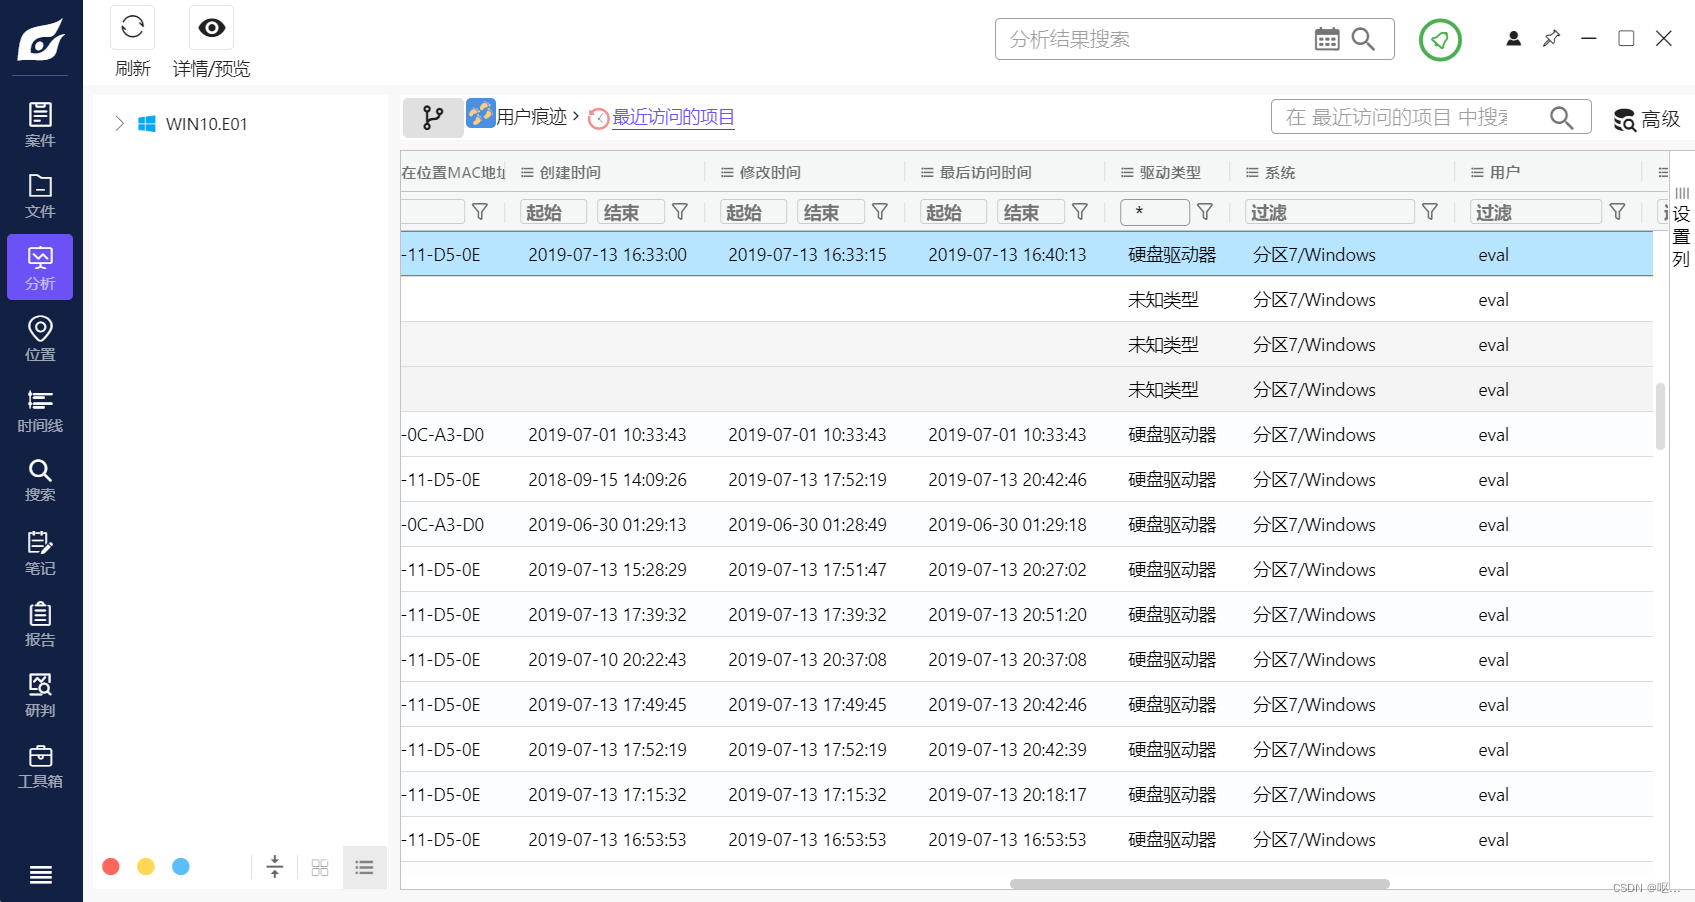Open Details/Preview (详情/预览) eye icon
1695x902 pixels.
click(211, 28)
